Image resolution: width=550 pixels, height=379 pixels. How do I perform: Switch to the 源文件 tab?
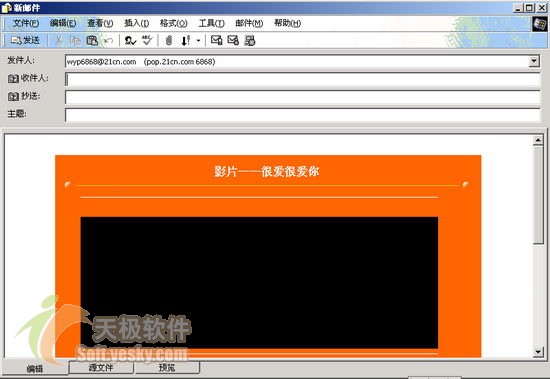coord(101,367)
